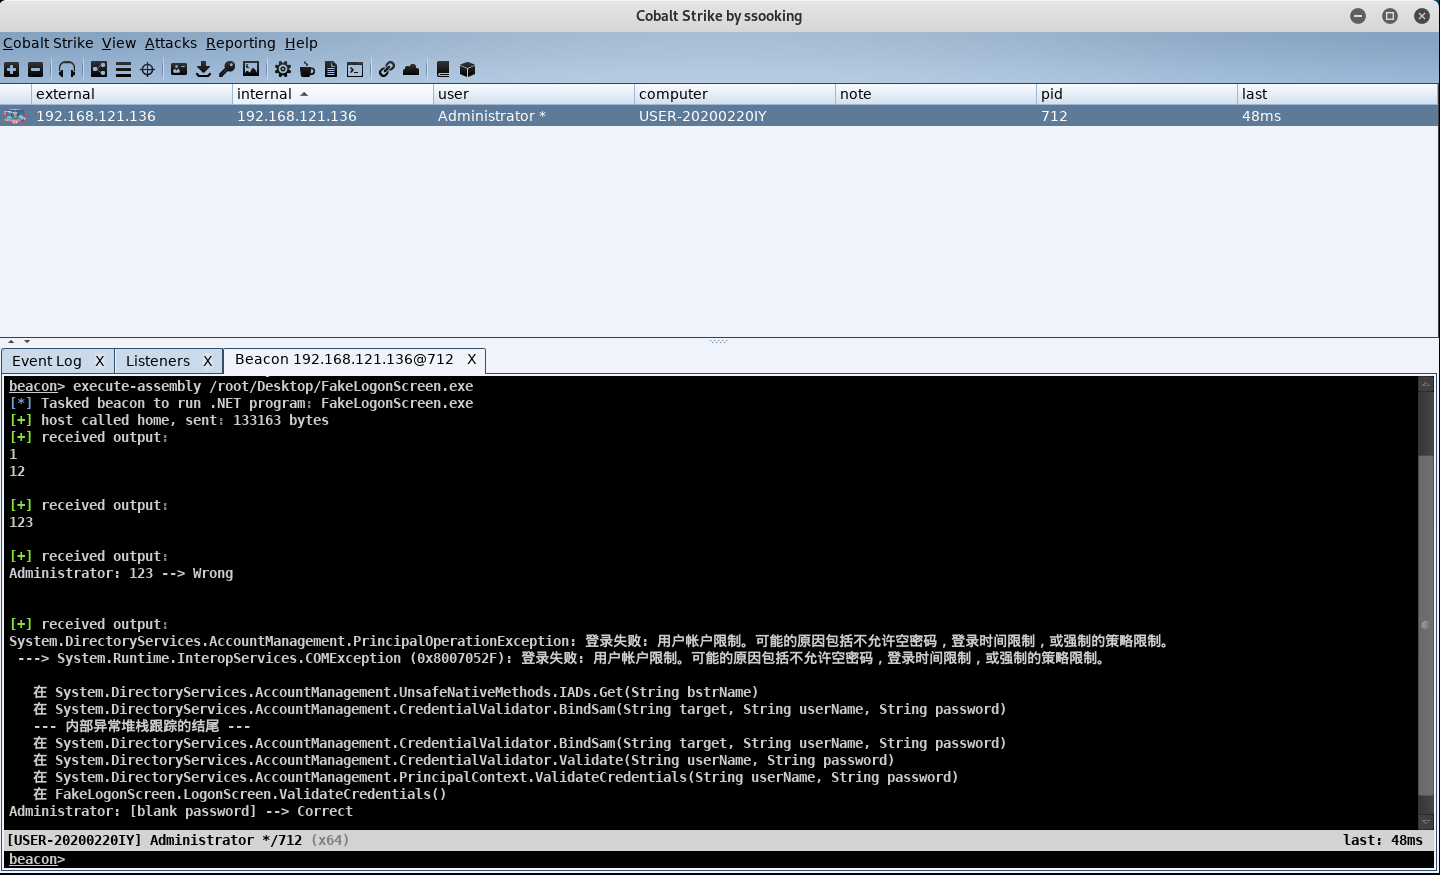Viewport: 1440px width, 875px height.
Task: Sort by the last column header
Action: [x=1337, y=94]
